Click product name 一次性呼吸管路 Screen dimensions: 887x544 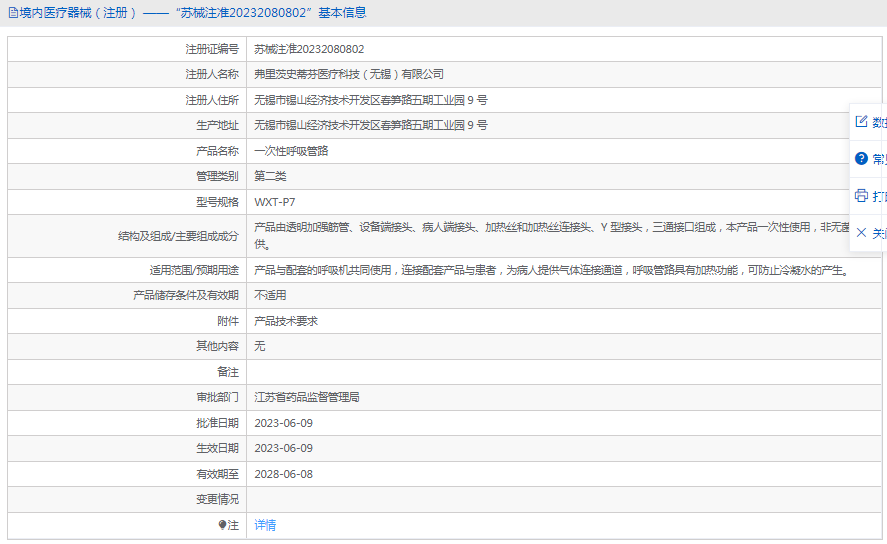coord(291,151)
